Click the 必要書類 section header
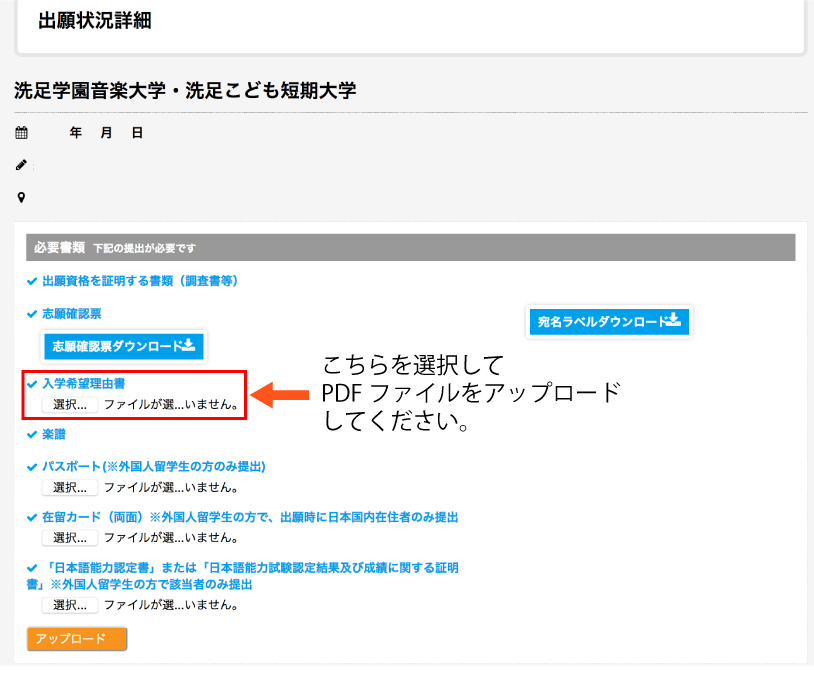This screenshot has width=814, height=675. tap(410, 248)
